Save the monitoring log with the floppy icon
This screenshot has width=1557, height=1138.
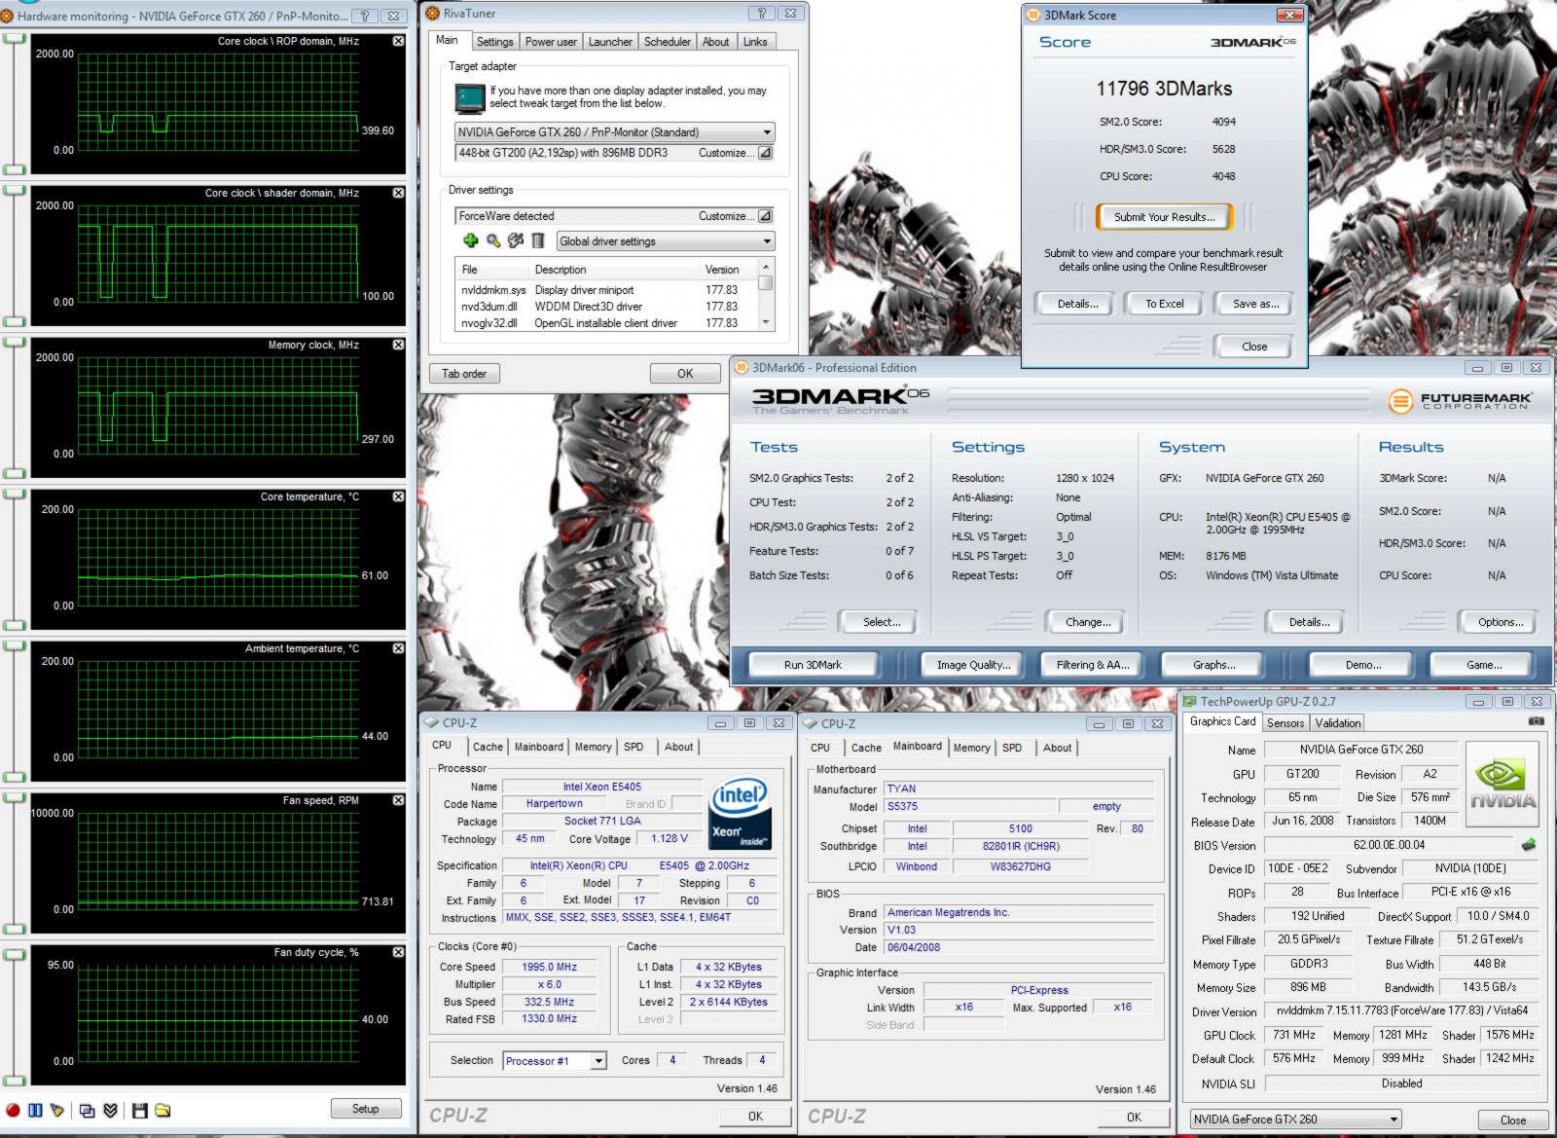point(140,1110)
